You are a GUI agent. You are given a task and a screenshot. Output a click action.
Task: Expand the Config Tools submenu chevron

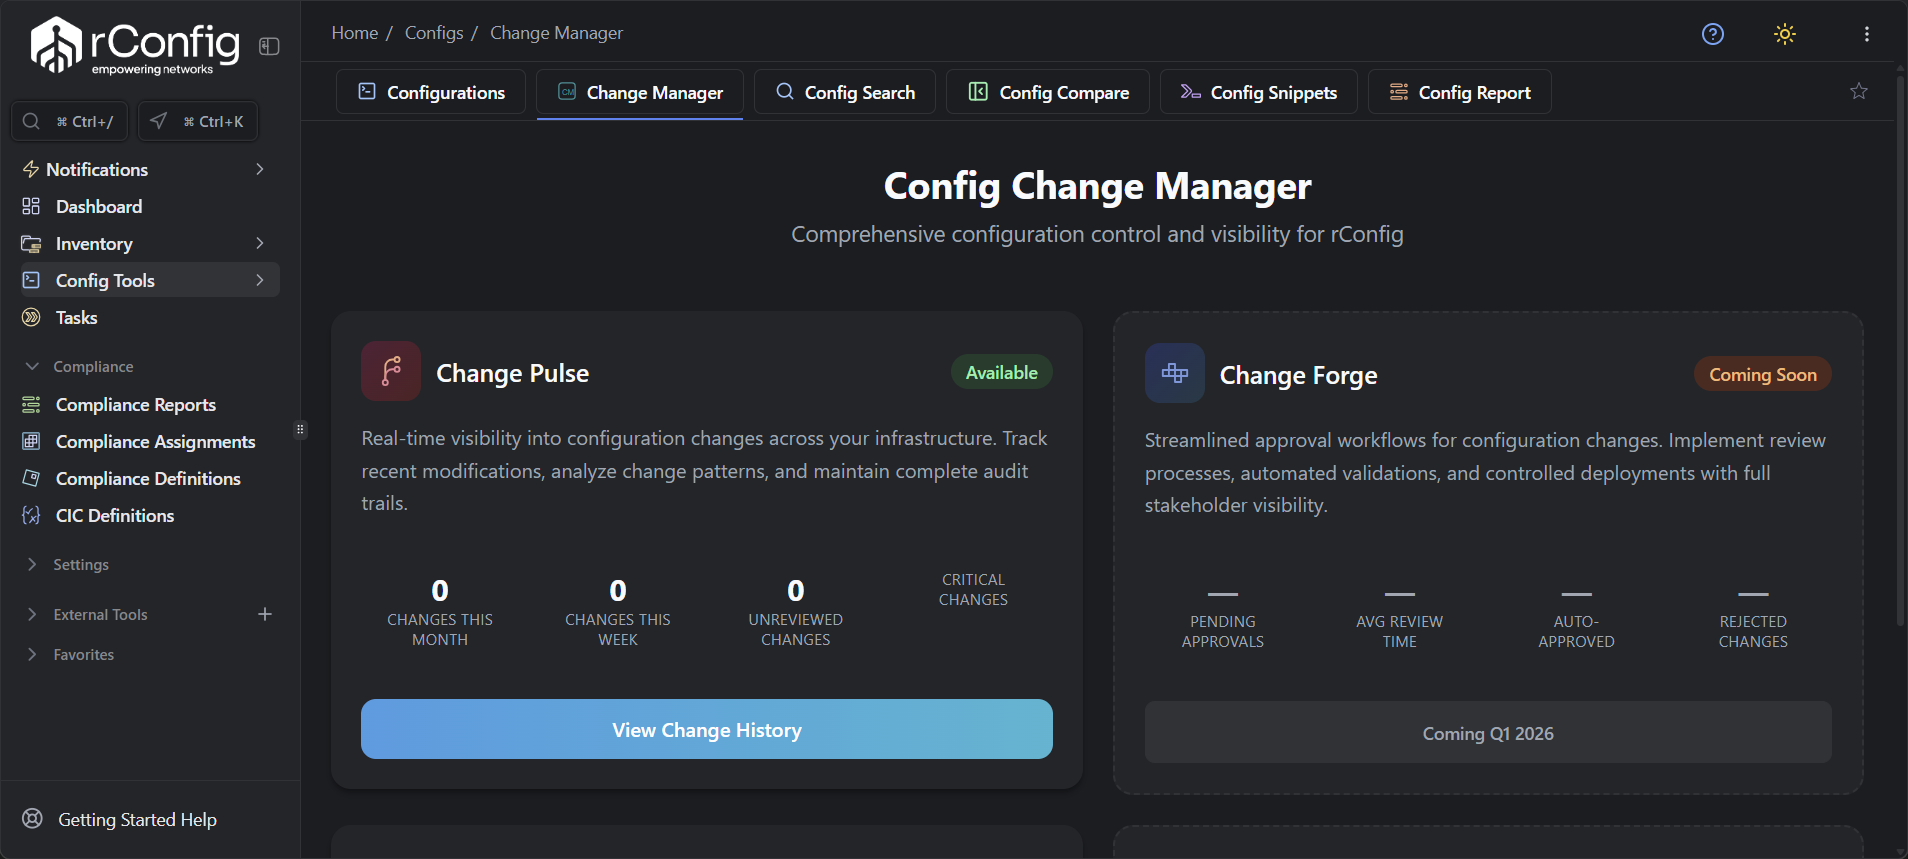click(x=260, y=280)
